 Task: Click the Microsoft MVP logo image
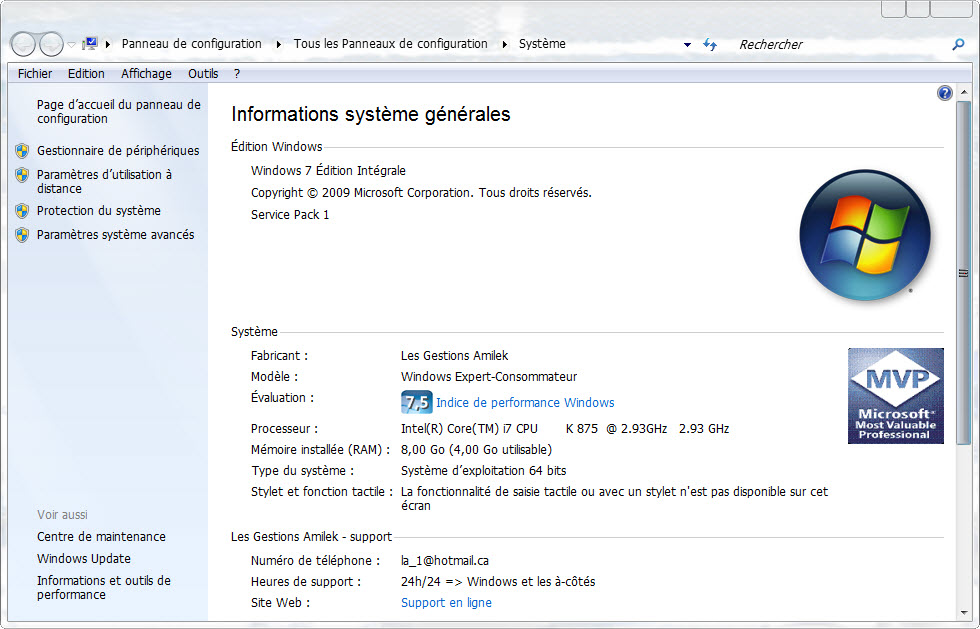coord(896,396)
